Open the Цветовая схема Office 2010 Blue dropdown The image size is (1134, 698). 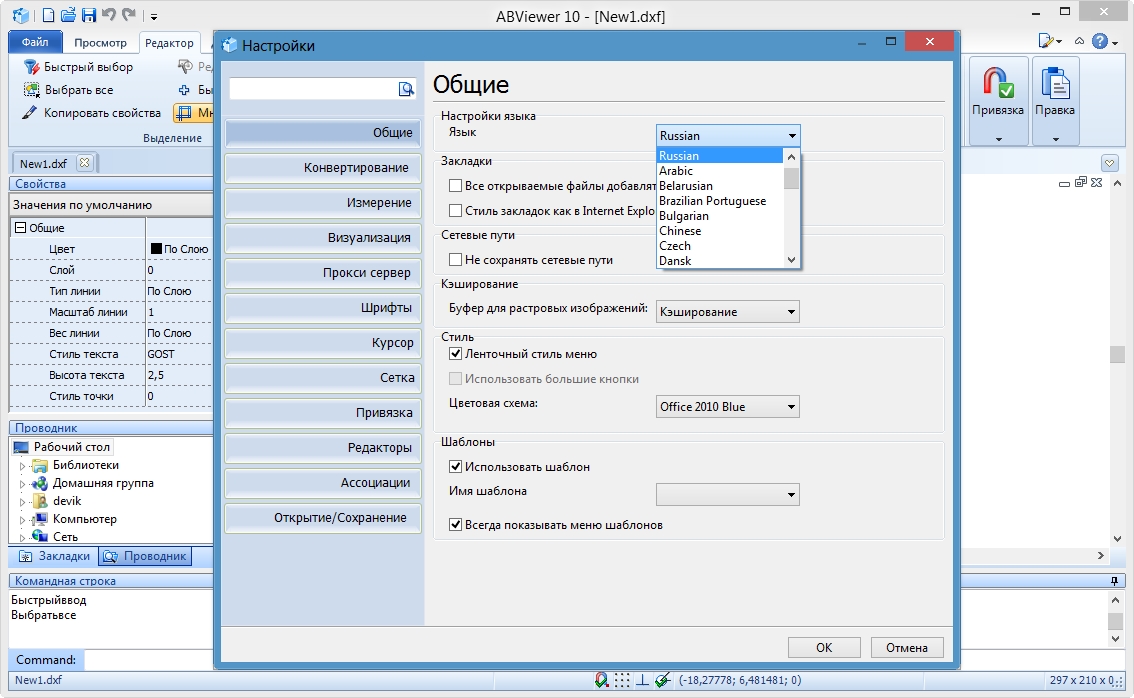click(727, 407)
